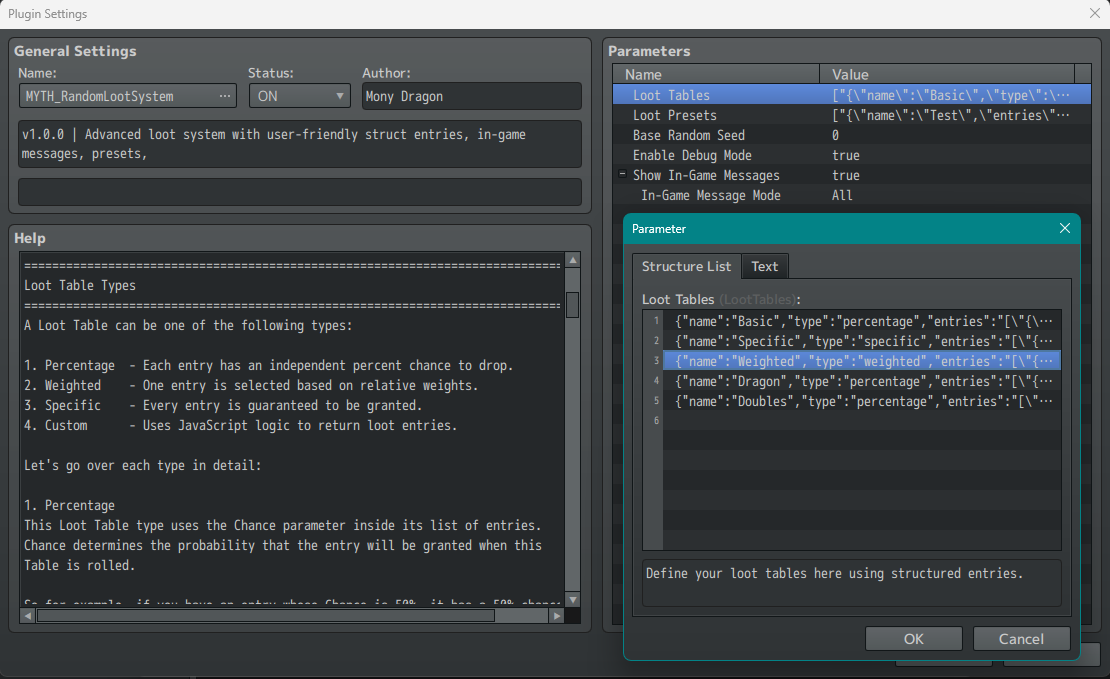This screenshot has height=679, width=1110.
Task: Select the Dragon loot table entry
Action: point(862,382)
